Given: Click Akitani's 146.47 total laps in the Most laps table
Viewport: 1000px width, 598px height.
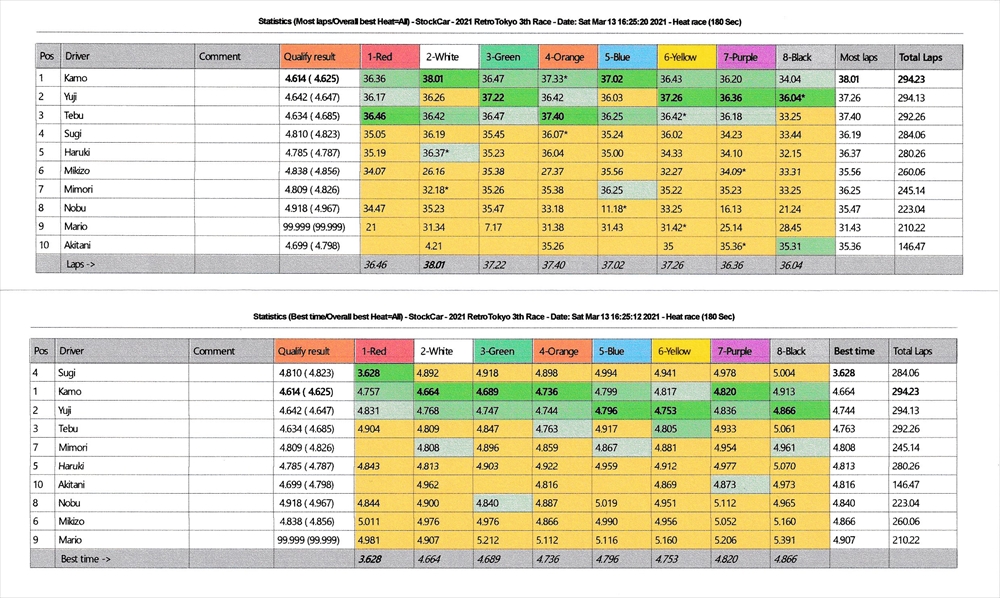Looking at the screenshot, I should [911, 245].
